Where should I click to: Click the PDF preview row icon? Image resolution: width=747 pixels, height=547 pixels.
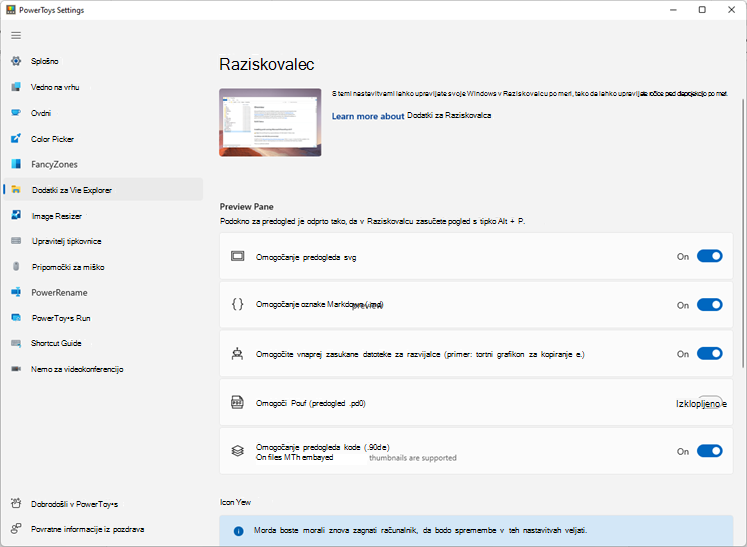(237, 402)
